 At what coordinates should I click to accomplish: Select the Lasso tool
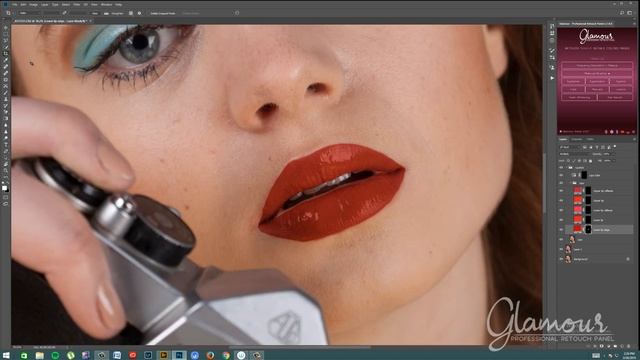coord(6,40)
